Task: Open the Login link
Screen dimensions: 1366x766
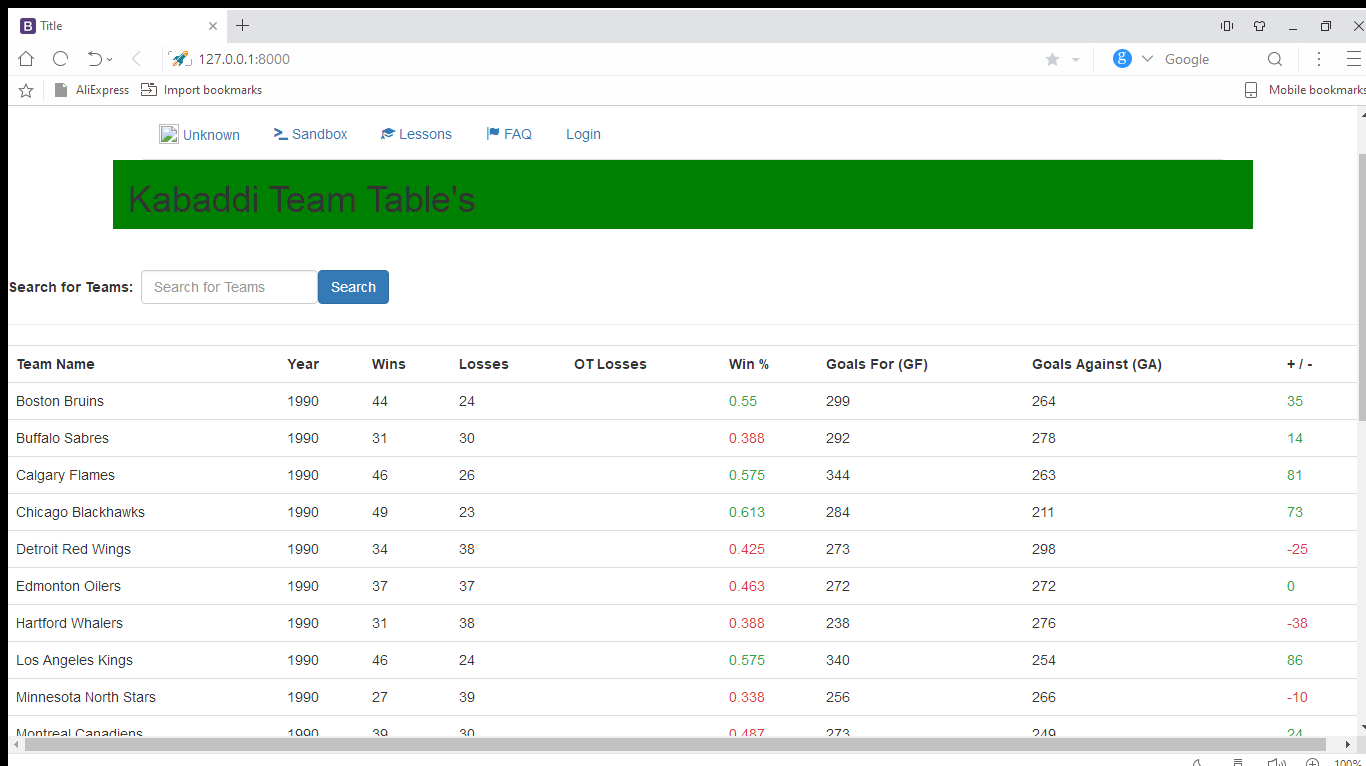Action: tap(583, 133)
